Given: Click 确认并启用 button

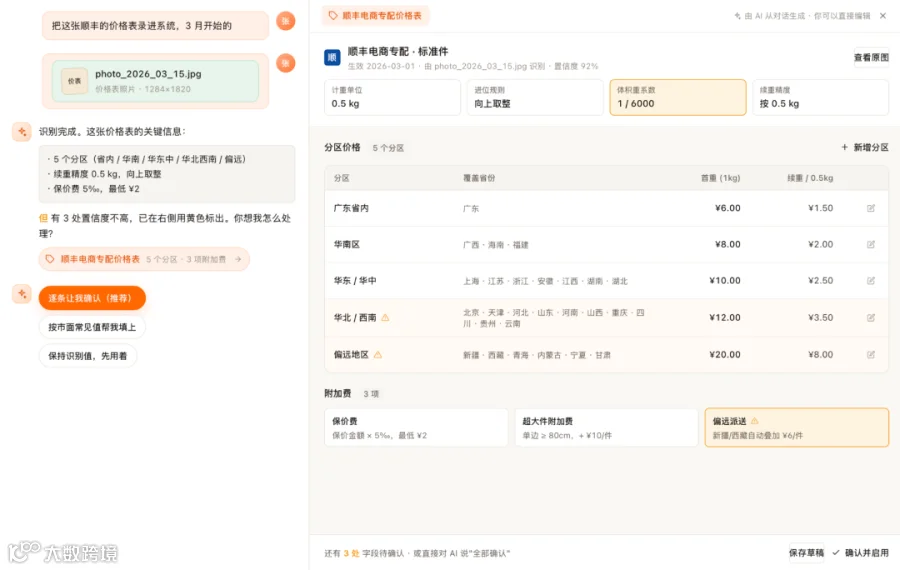Looking at the screenshot, I should click(x=860, y=553).
